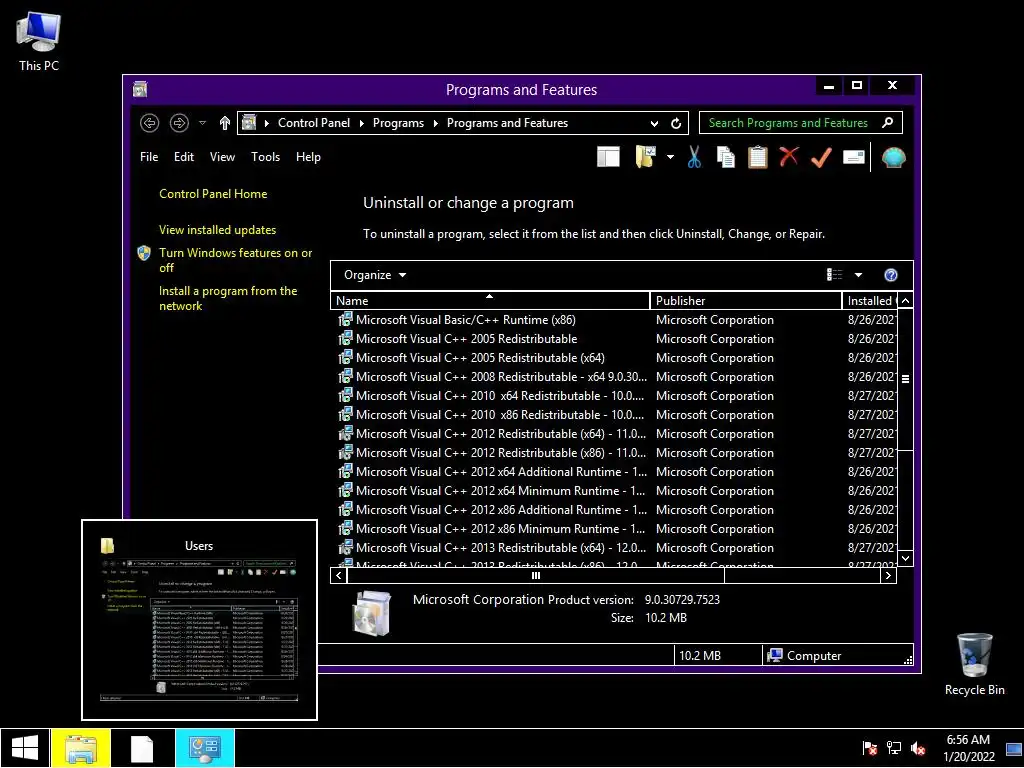Click the envelope Email icon

[854, 157]
